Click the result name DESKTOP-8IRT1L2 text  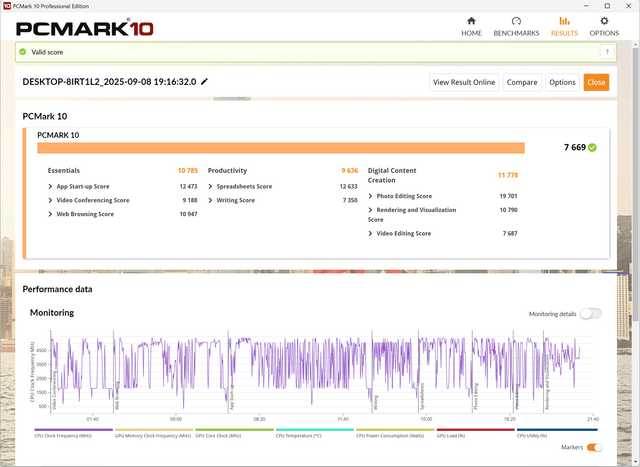tap(109, 82)
